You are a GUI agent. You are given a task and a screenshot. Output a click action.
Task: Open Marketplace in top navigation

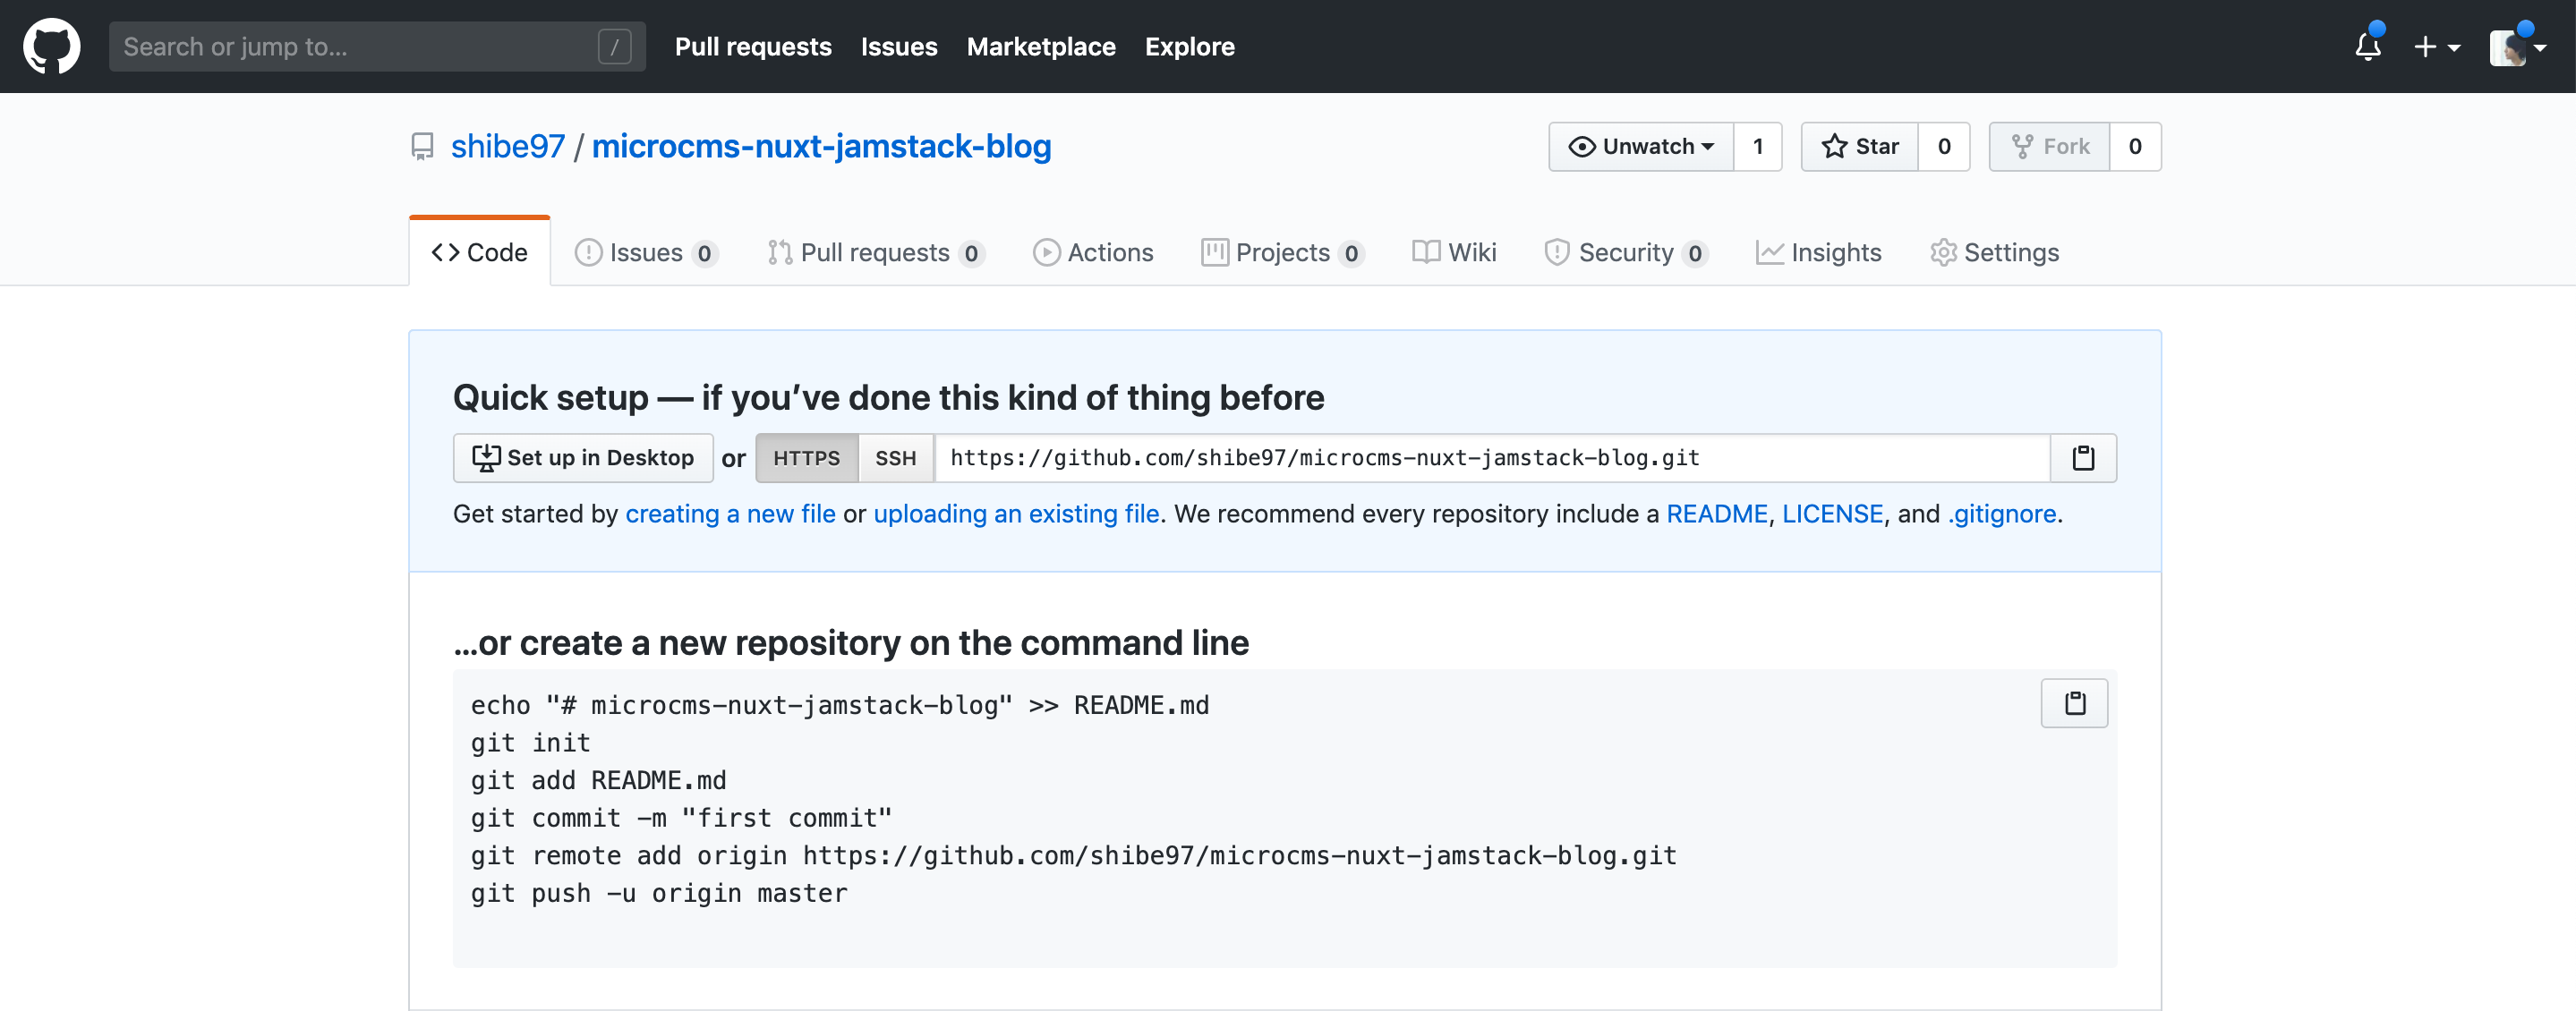coord(1040,46)
